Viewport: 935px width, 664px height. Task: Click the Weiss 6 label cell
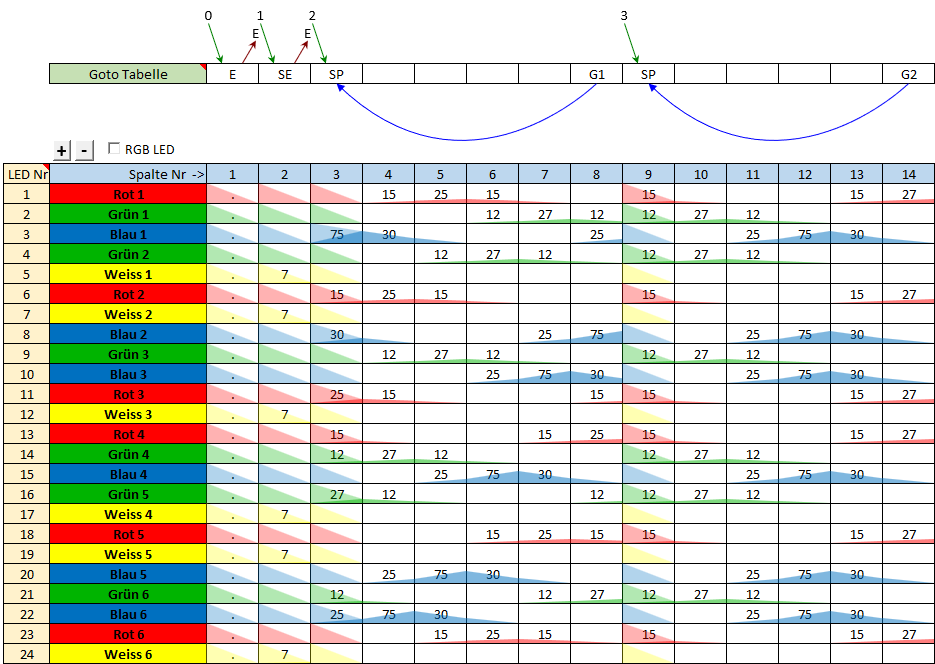pyautogui.click(x=128, y=654)
